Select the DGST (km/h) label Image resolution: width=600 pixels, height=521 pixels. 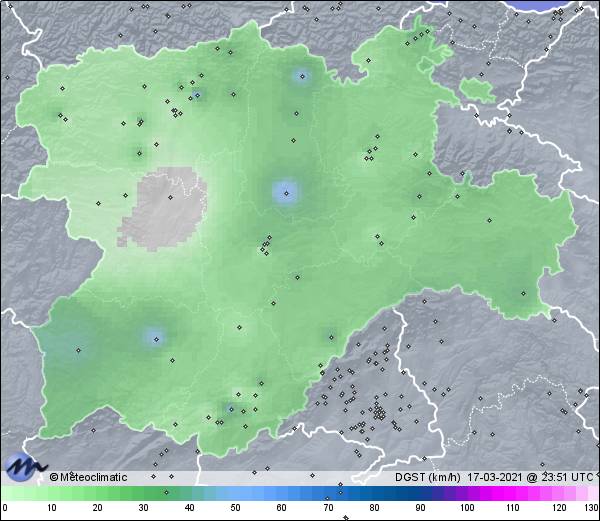(x=428, y=477)
